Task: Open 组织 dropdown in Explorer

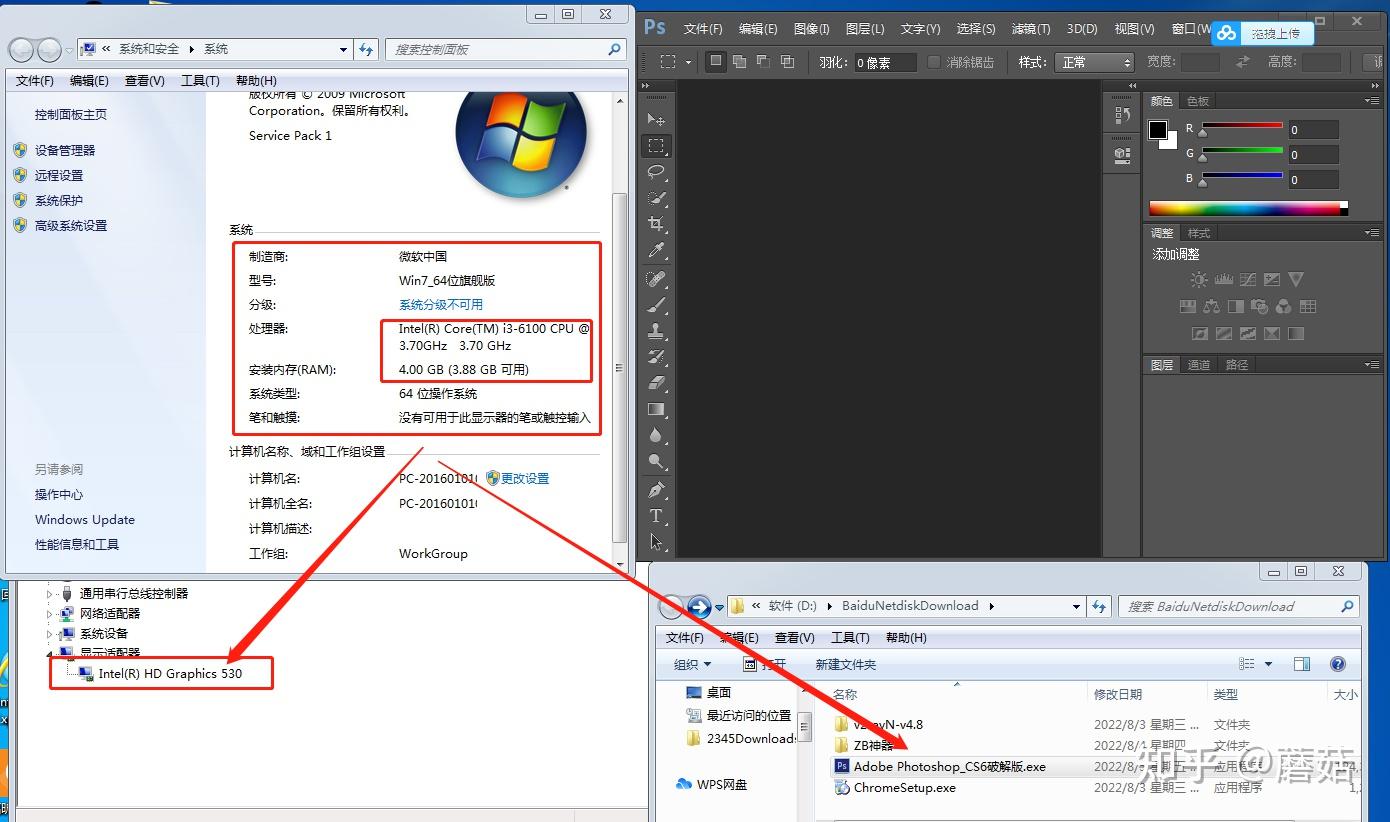Action: (x=692, y=664)
